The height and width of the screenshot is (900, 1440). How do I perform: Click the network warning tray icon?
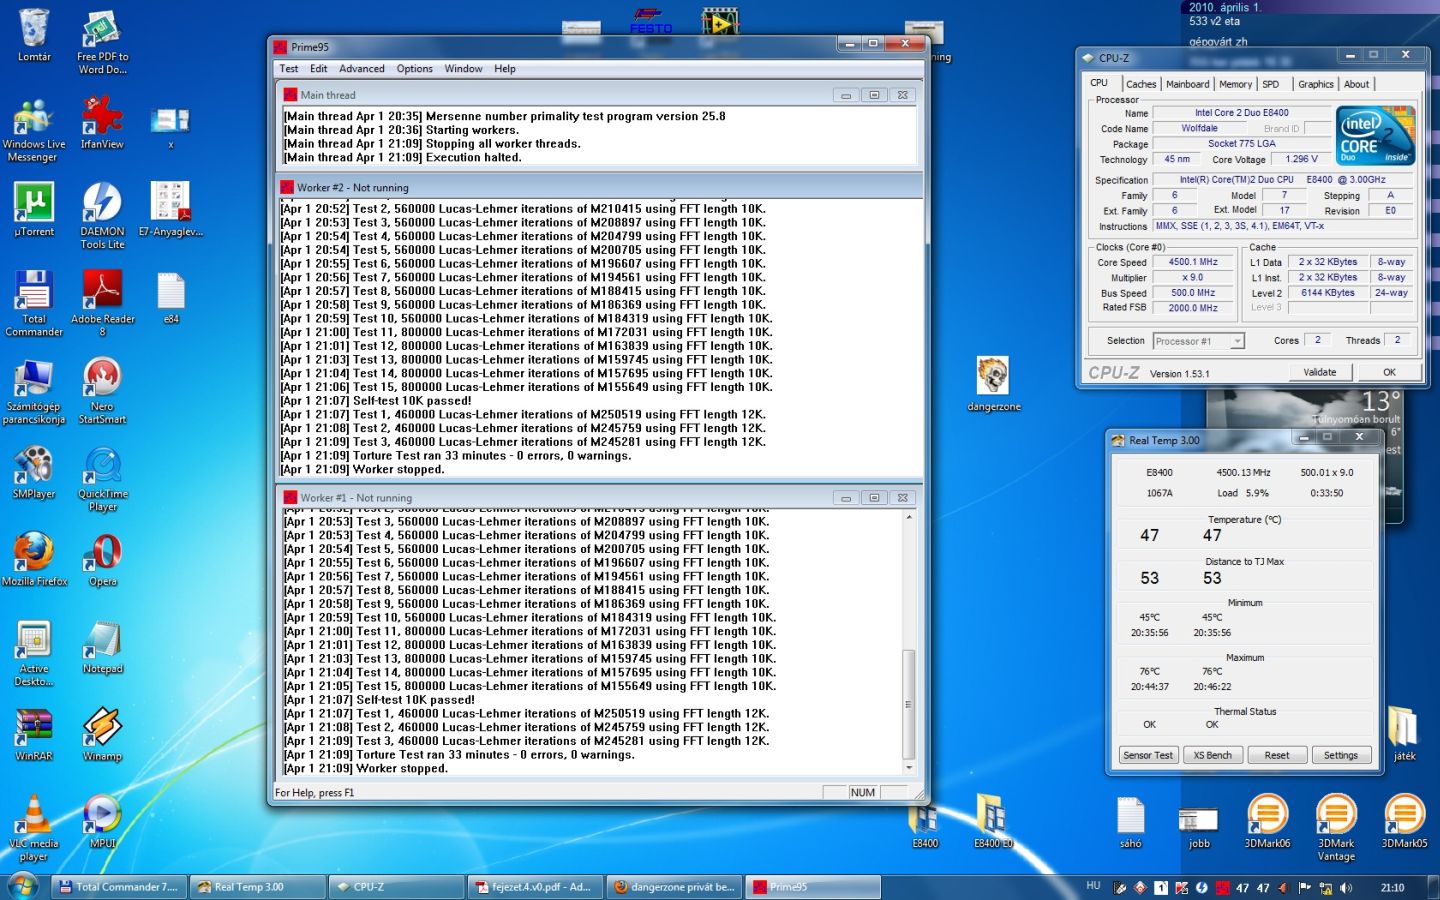pyautogui.click(x=1325, y=887)
